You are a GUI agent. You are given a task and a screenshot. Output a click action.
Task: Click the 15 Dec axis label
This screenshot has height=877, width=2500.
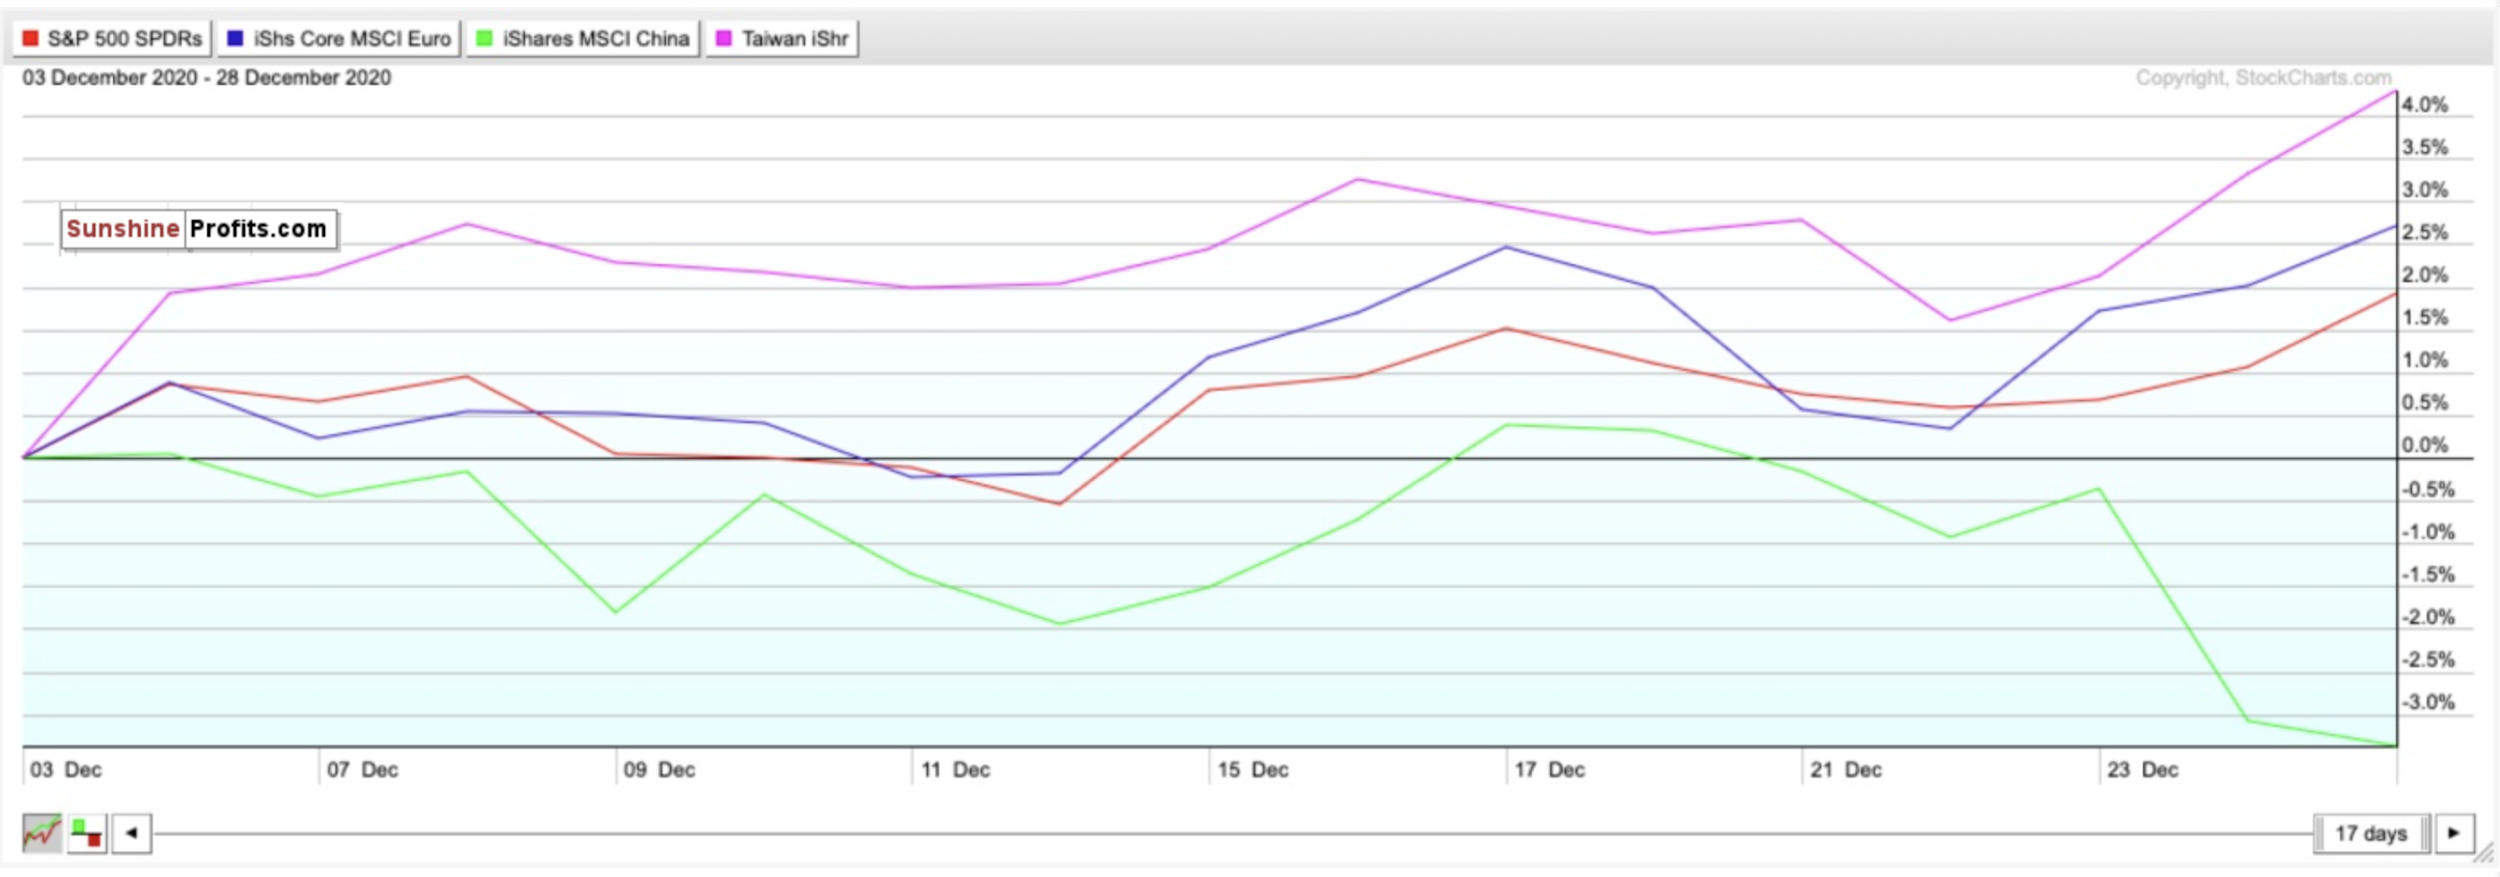tap(1252, 770)
